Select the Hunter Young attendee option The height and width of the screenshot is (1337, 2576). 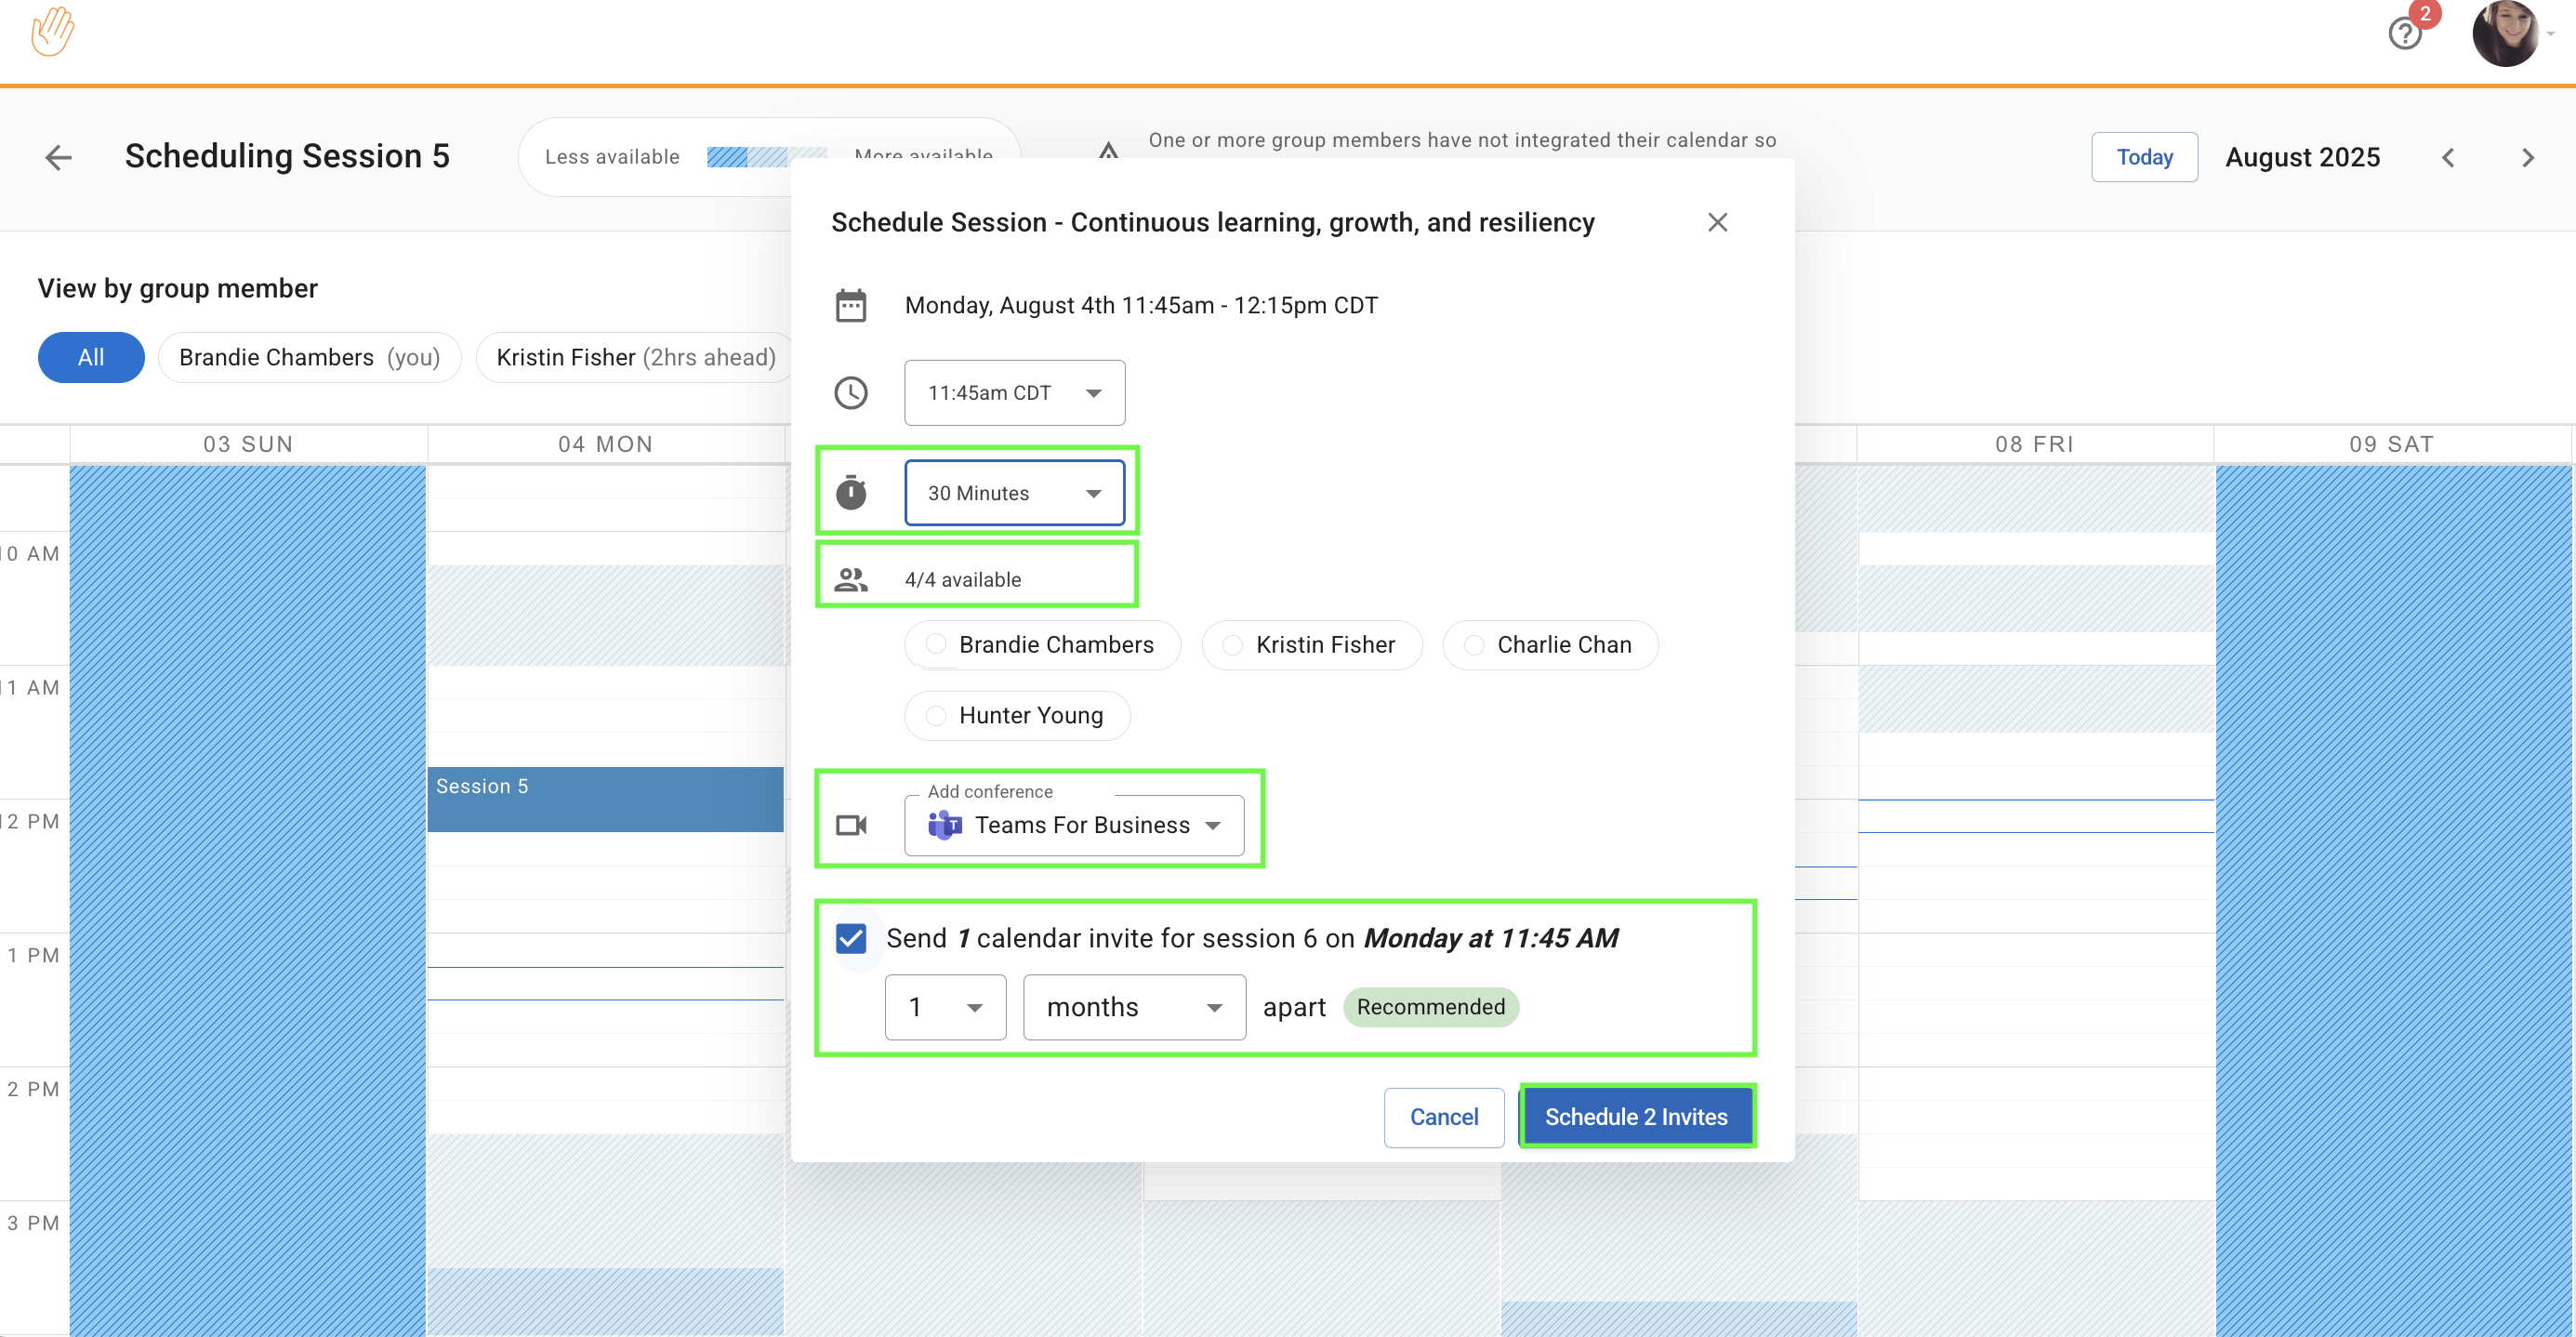1017,715
